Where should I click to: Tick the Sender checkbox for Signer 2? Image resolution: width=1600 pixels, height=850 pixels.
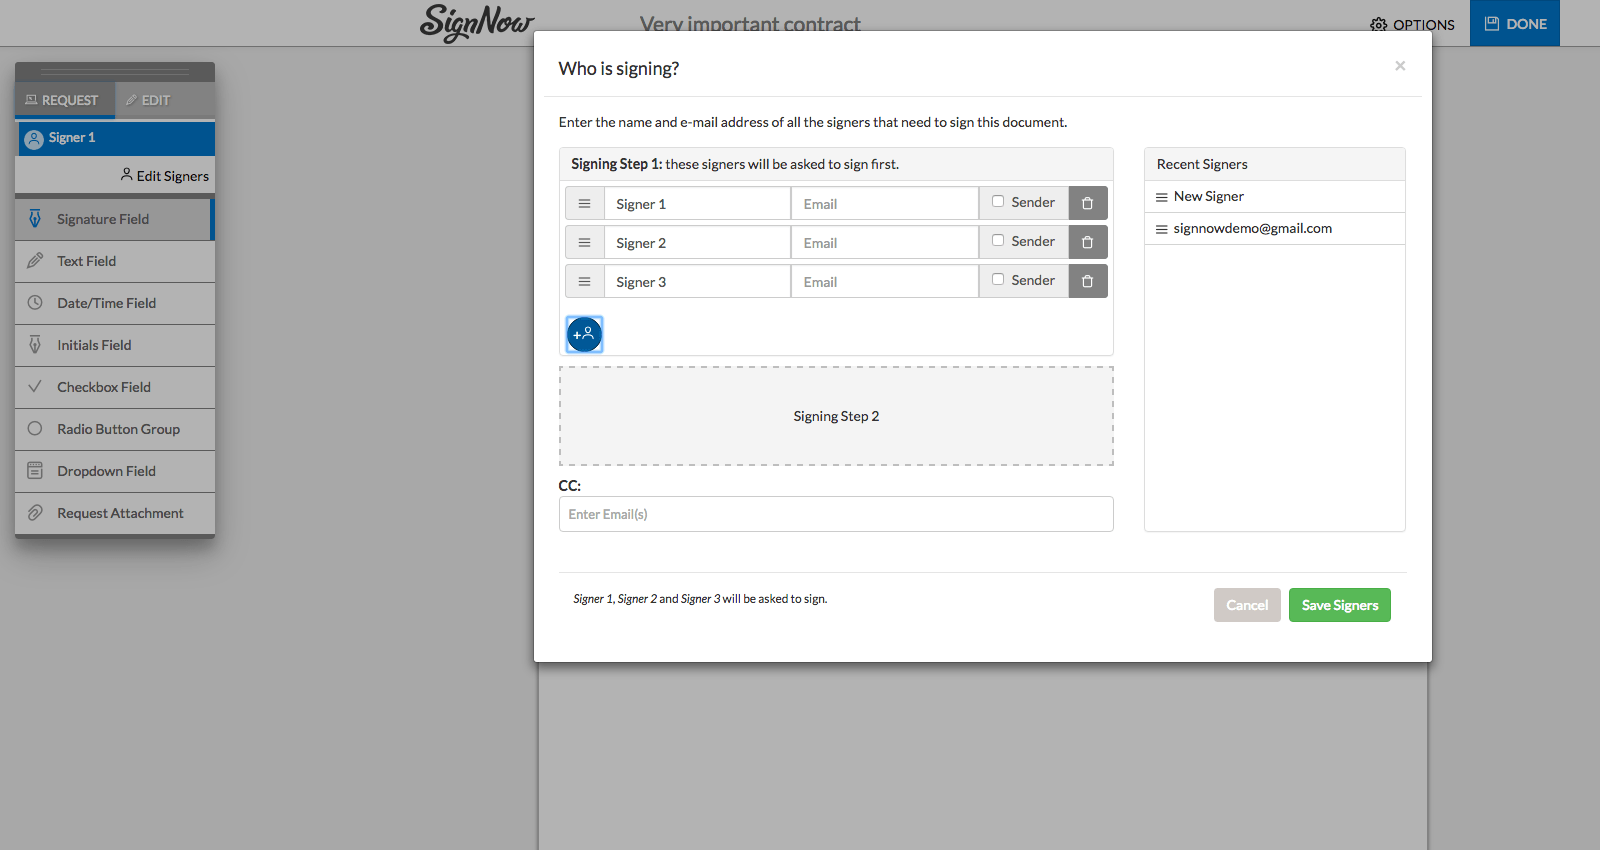click(998, 240)
